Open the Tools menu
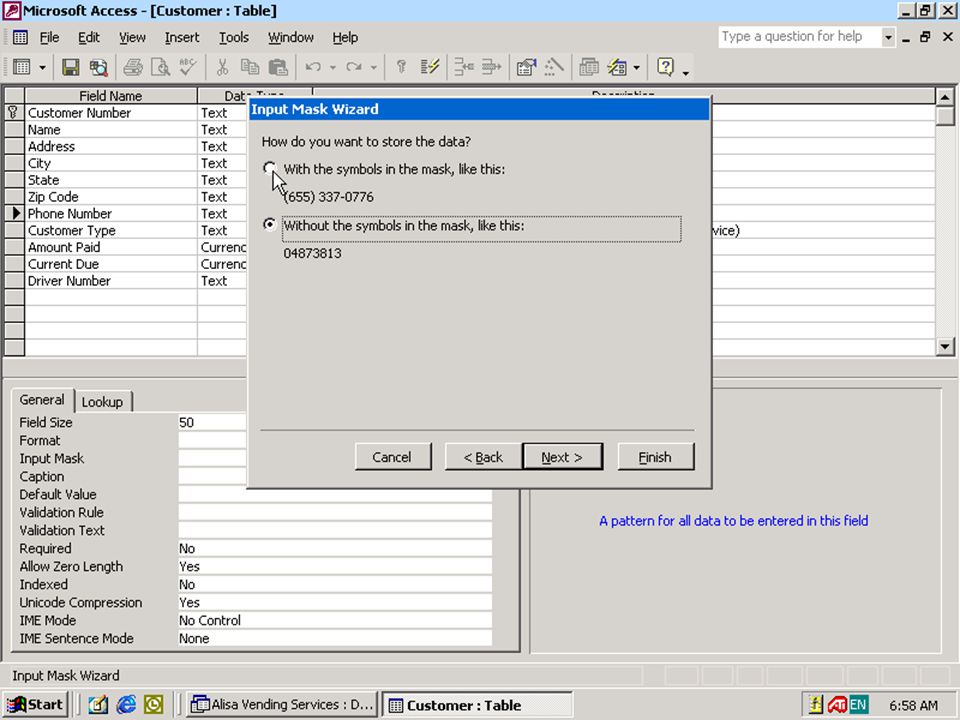The image size is (960, 720). click(234, 37)
